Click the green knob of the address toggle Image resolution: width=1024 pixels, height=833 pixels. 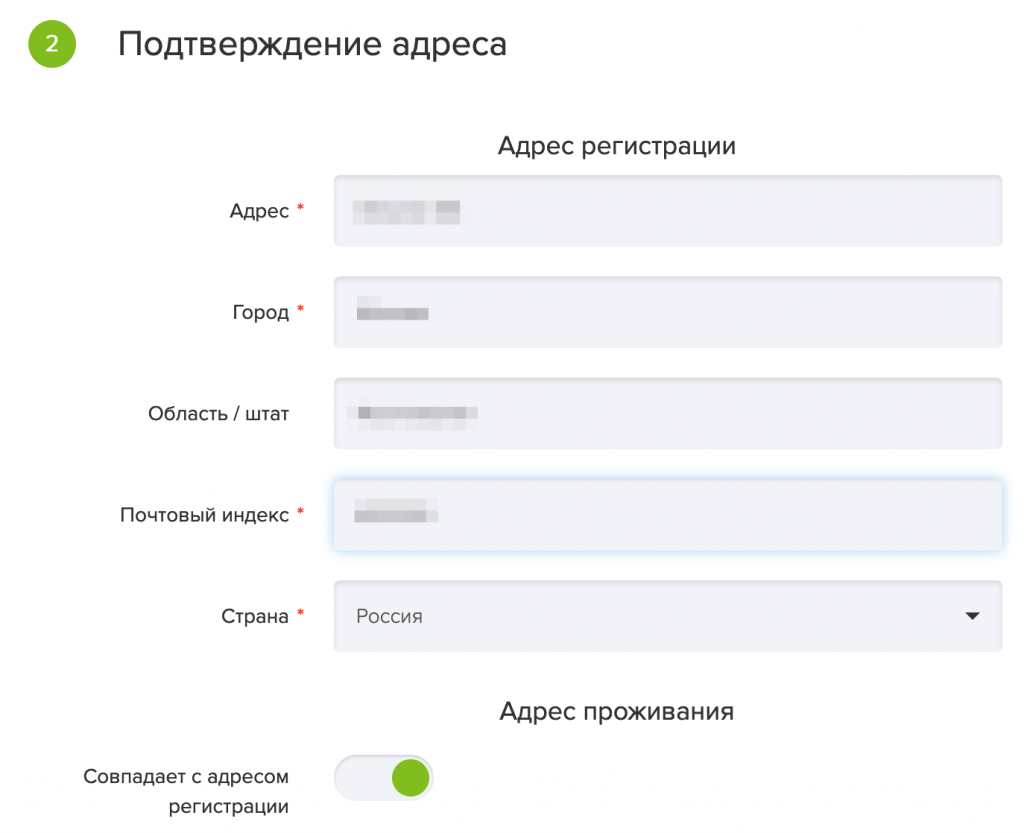410,778
